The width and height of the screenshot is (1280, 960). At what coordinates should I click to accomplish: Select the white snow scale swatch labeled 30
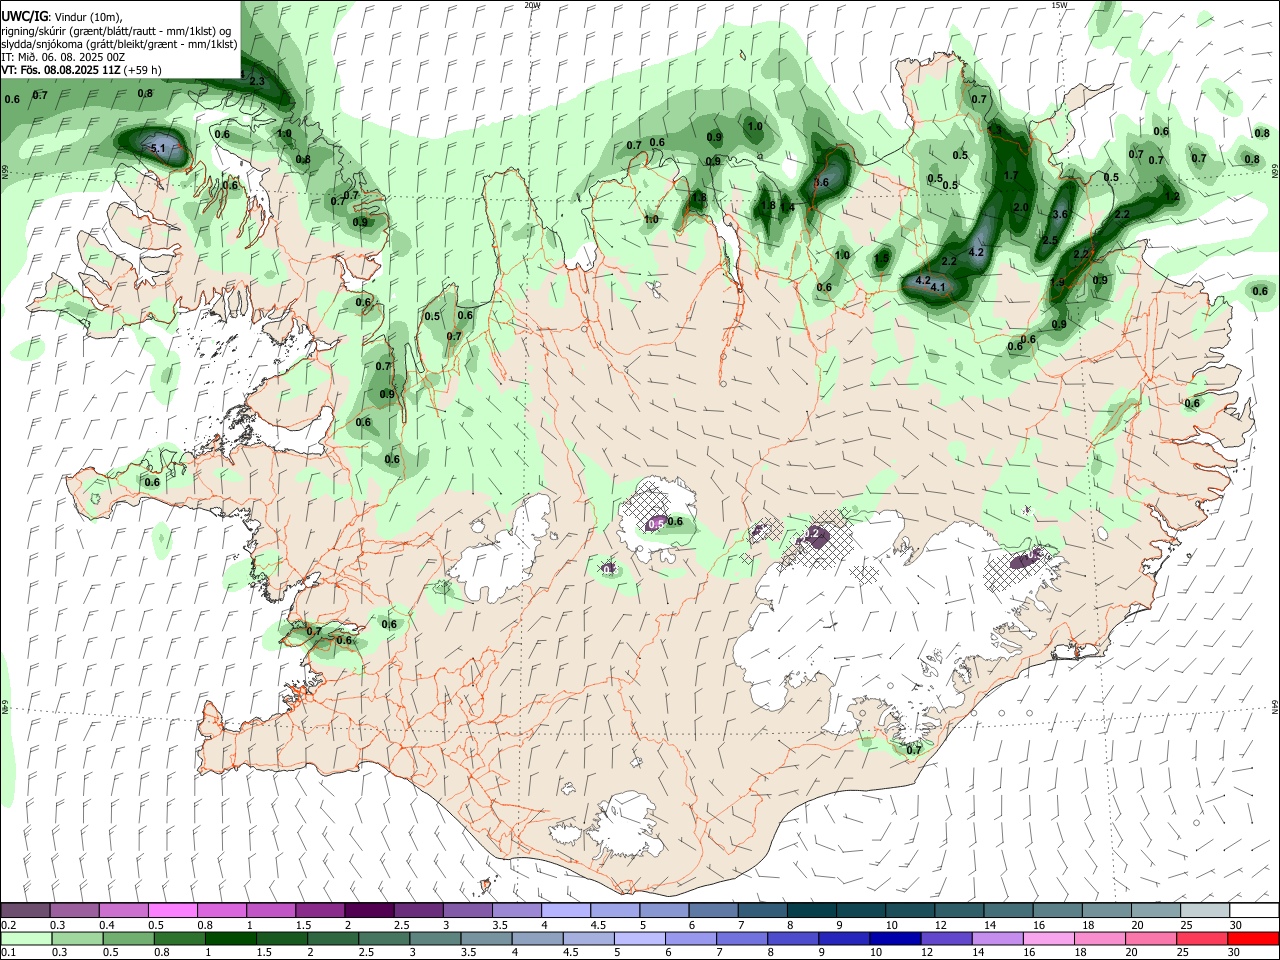pyautogui.click(x=1252, y=911)
